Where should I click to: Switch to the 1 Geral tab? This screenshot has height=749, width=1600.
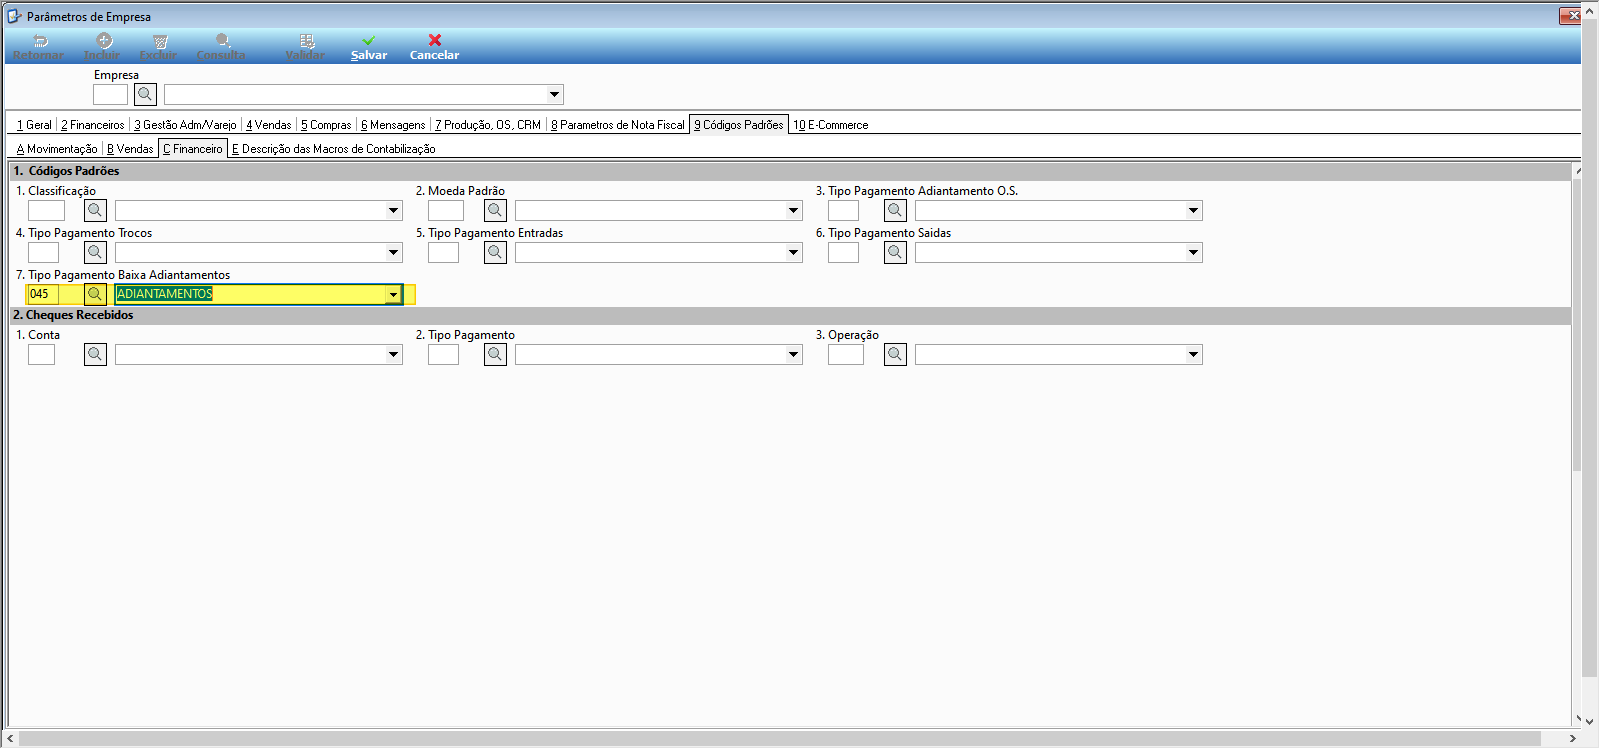[34, 125]
